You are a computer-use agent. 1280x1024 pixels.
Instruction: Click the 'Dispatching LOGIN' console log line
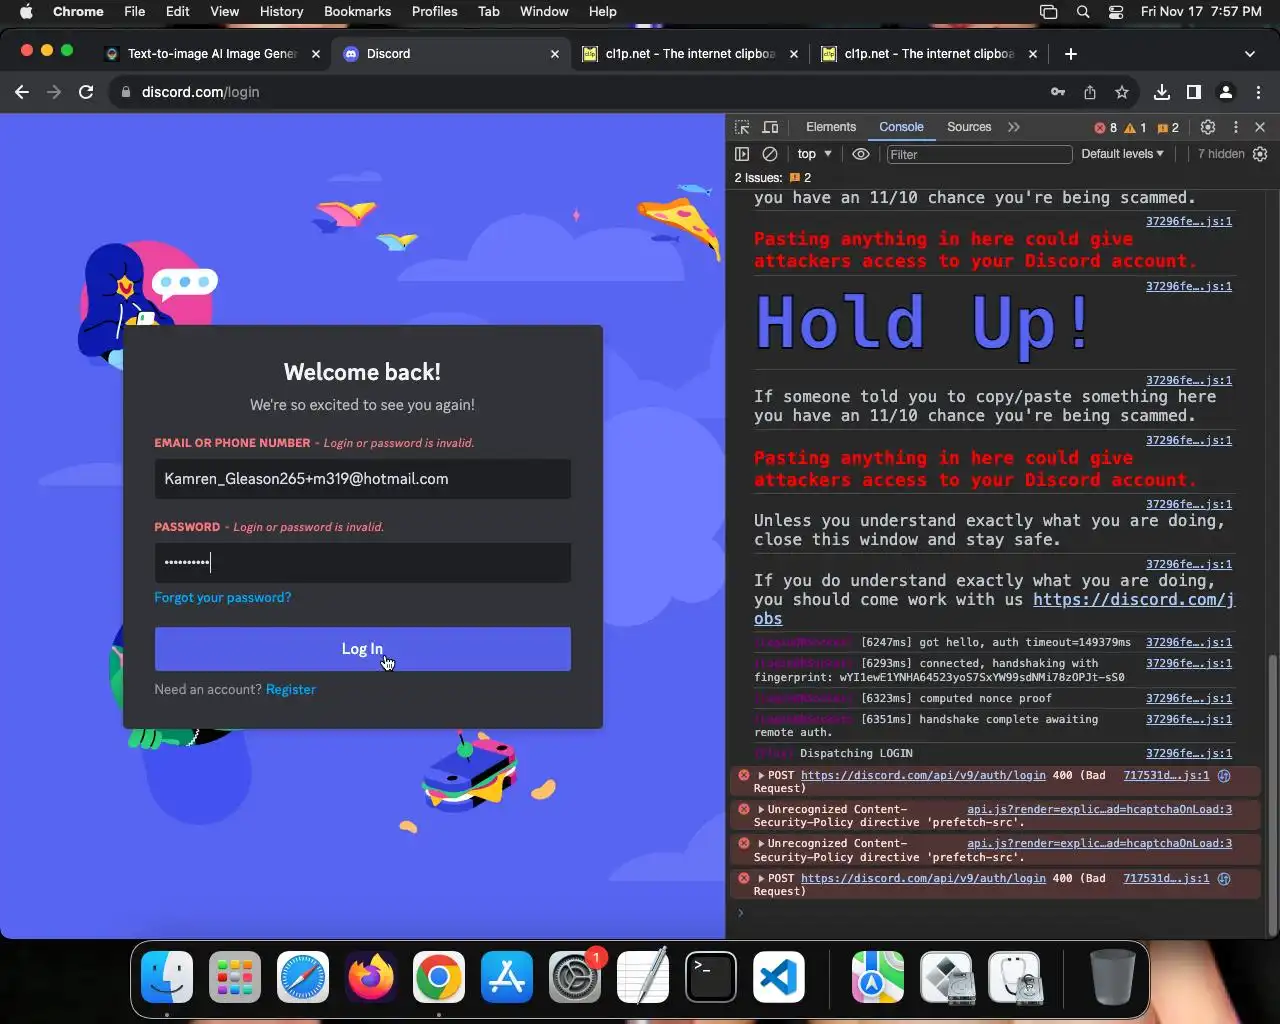(856, 754)
